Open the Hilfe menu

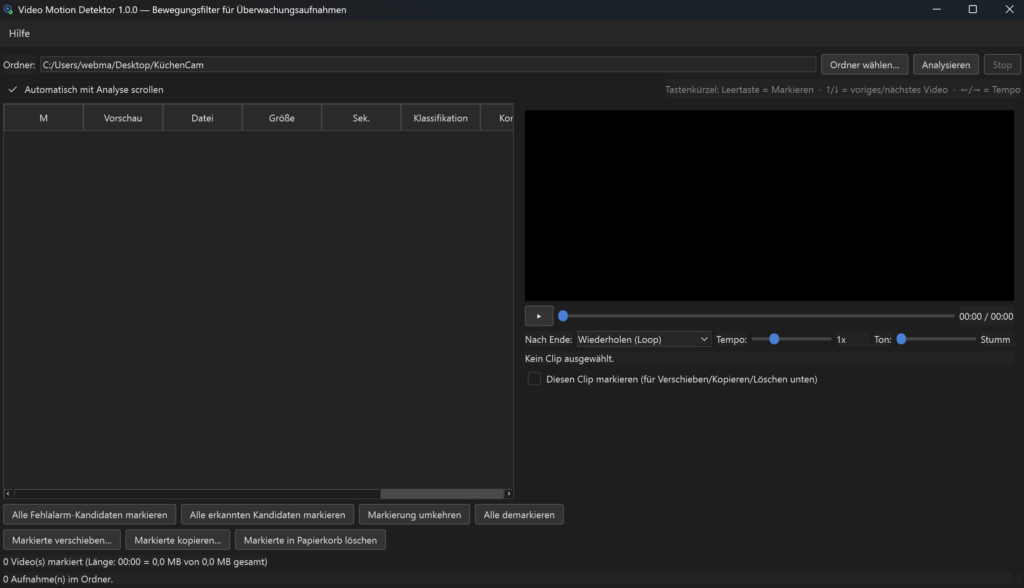click(x=19, y=33)
